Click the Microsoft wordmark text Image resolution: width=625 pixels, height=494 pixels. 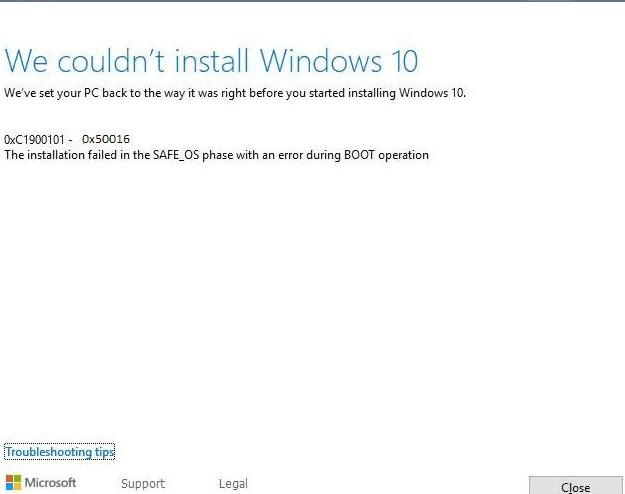coord(50,483)
